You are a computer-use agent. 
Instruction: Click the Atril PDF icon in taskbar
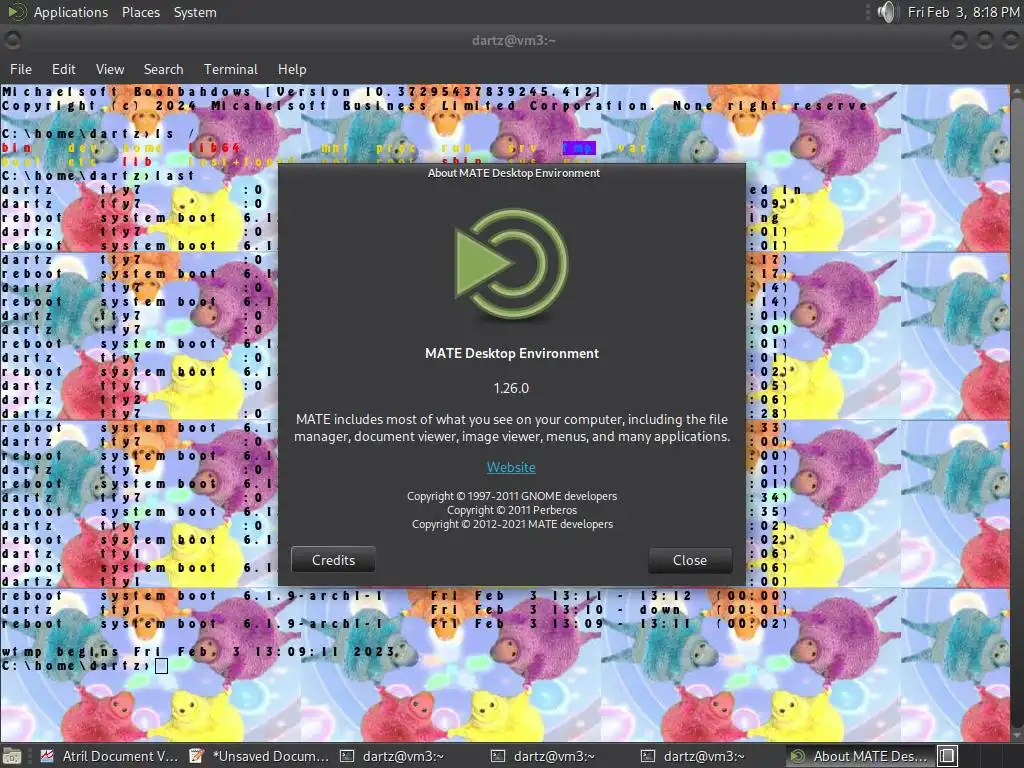click(x=47, y=756)
